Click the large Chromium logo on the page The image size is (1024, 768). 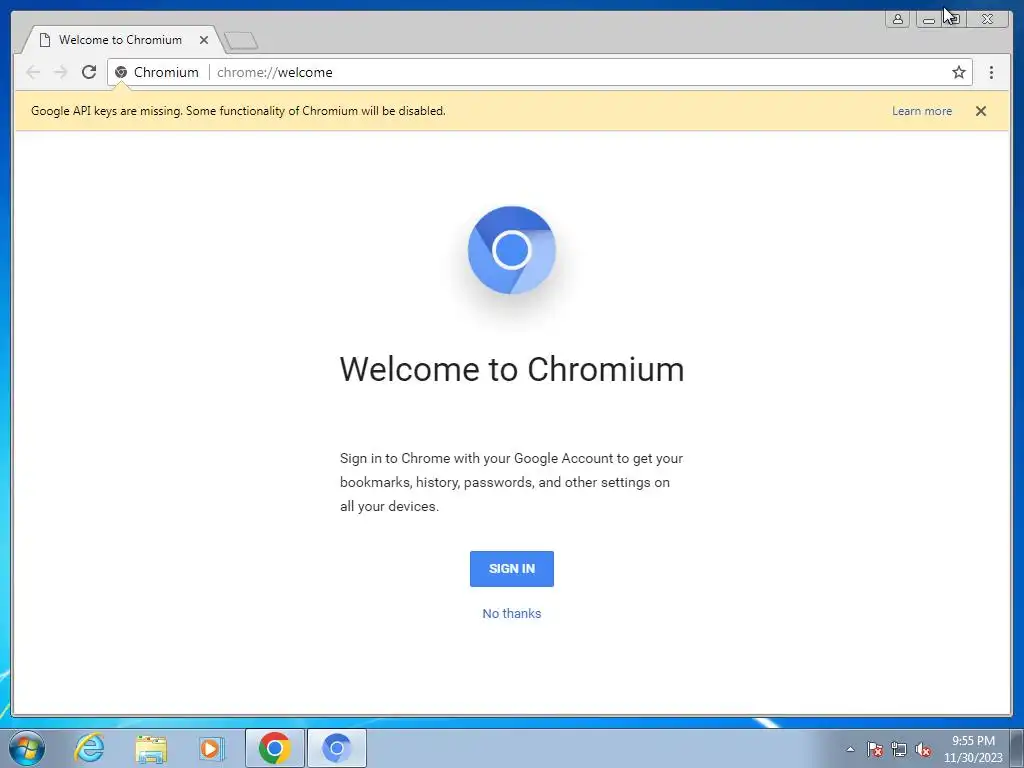(511, 250)
